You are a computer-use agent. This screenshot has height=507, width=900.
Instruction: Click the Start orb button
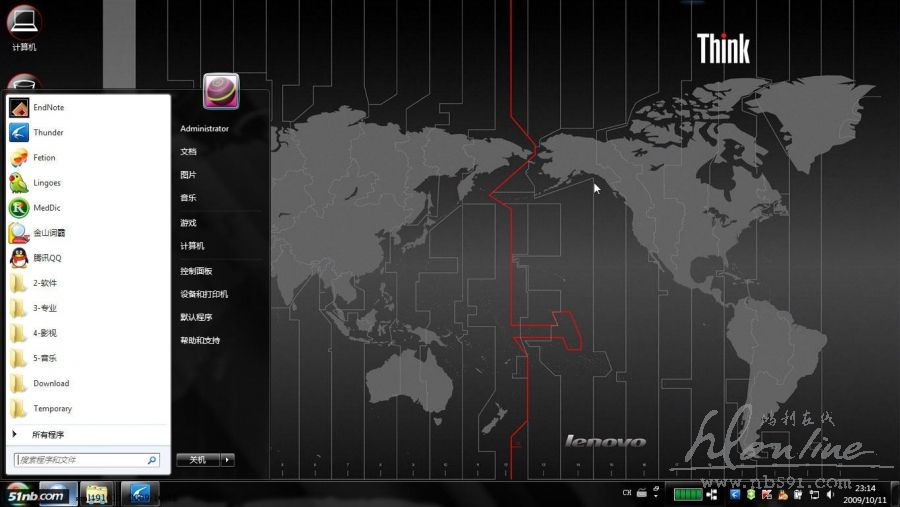(18, 494)
